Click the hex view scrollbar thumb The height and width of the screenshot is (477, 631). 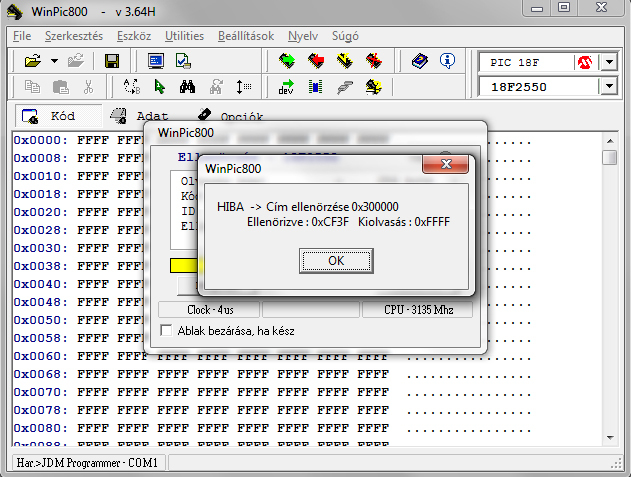click(610, 157)
